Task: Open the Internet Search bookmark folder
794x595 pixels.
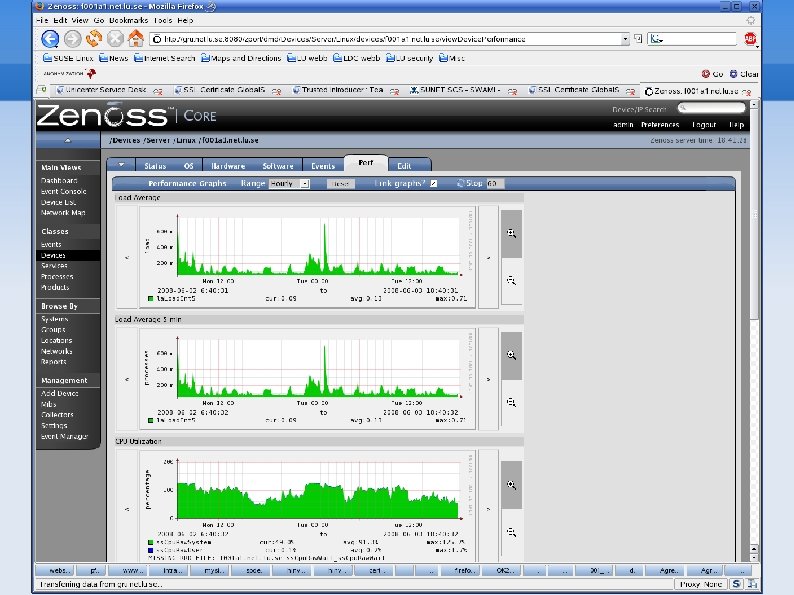Action: pyautogui.click(x=165, y=58)
